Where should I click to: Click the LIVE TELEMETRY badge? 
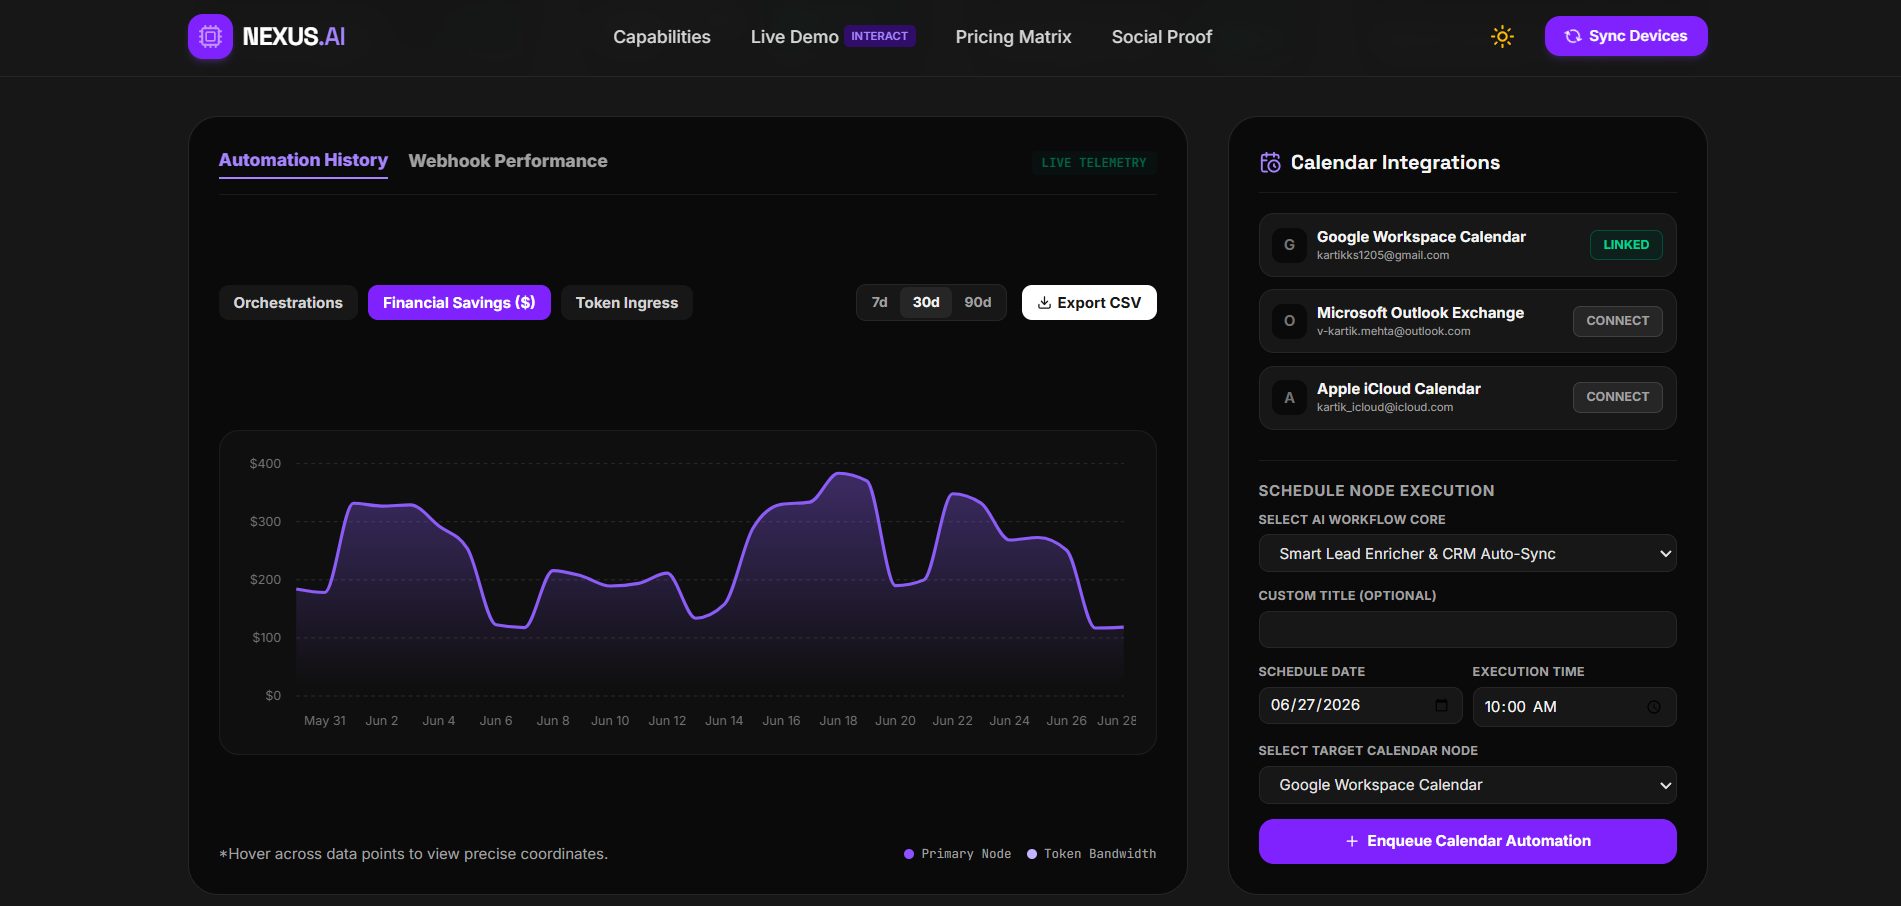pos(1094,162)
